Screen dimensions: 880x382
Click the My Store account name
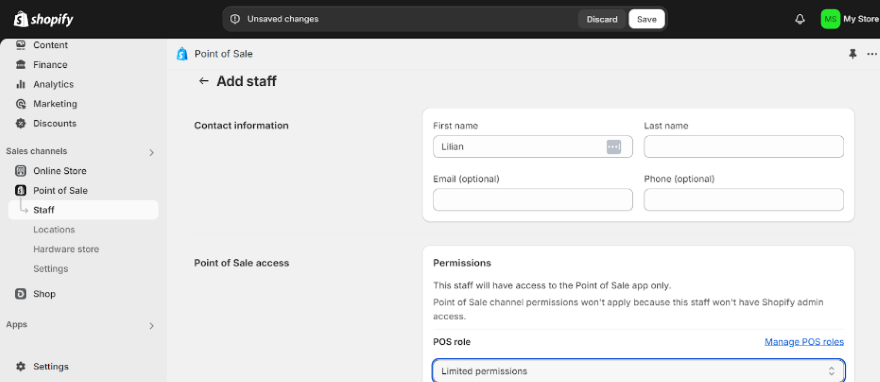(x=861, y=19)
